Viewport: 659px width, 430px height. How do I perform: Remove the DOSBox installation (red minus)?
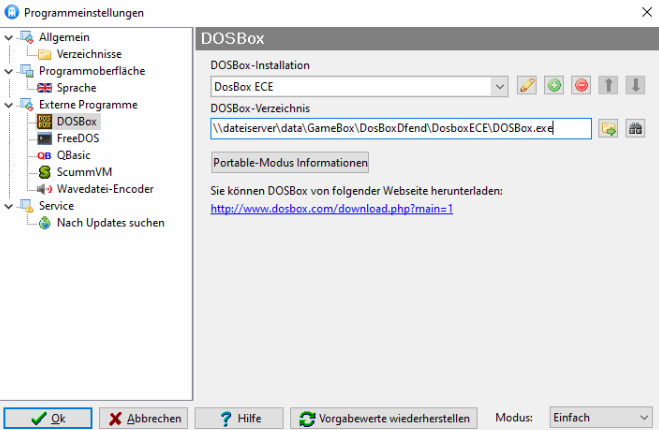(581, 86)
